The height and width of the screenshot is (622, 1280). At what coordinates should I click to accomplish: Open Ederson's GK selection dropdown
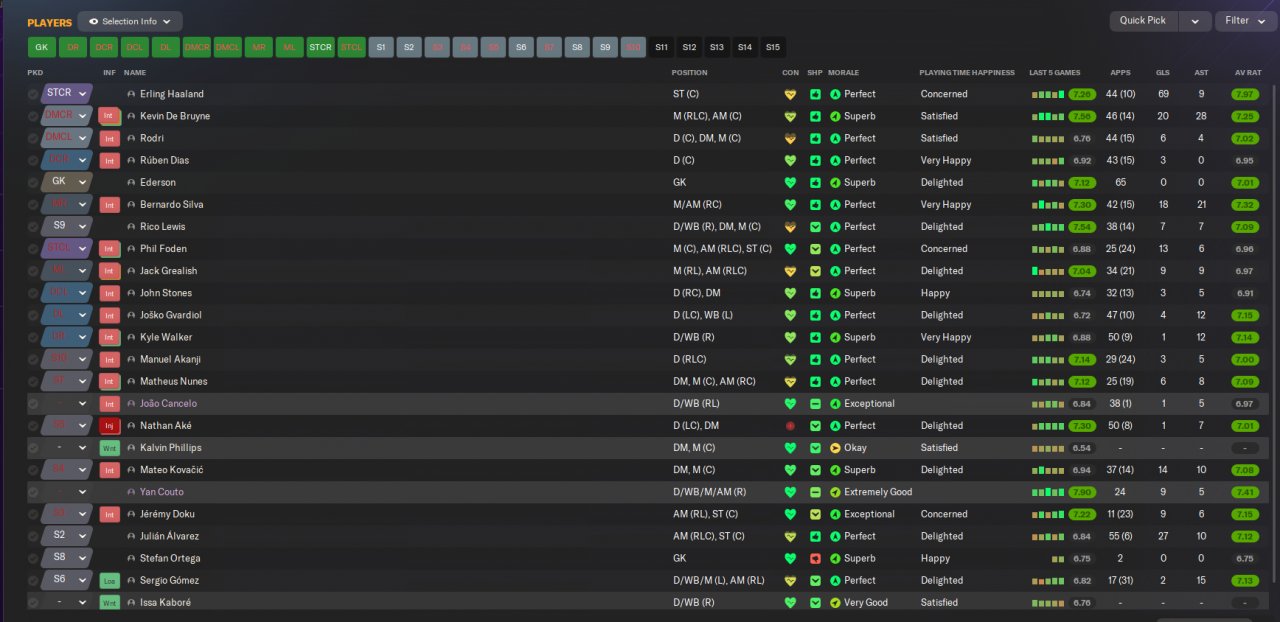pyautogui.click(x=66, y=182)
